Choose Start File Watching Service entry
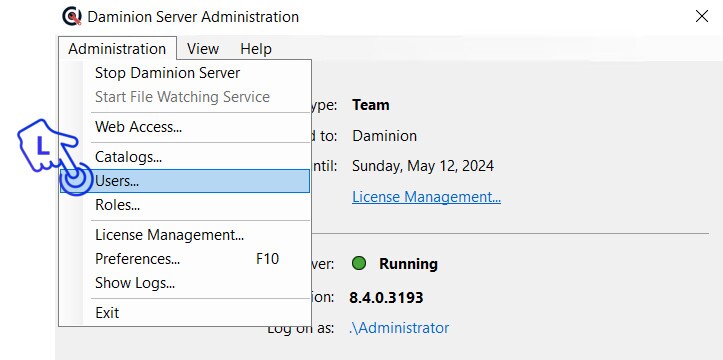 (x=185, y=97)
